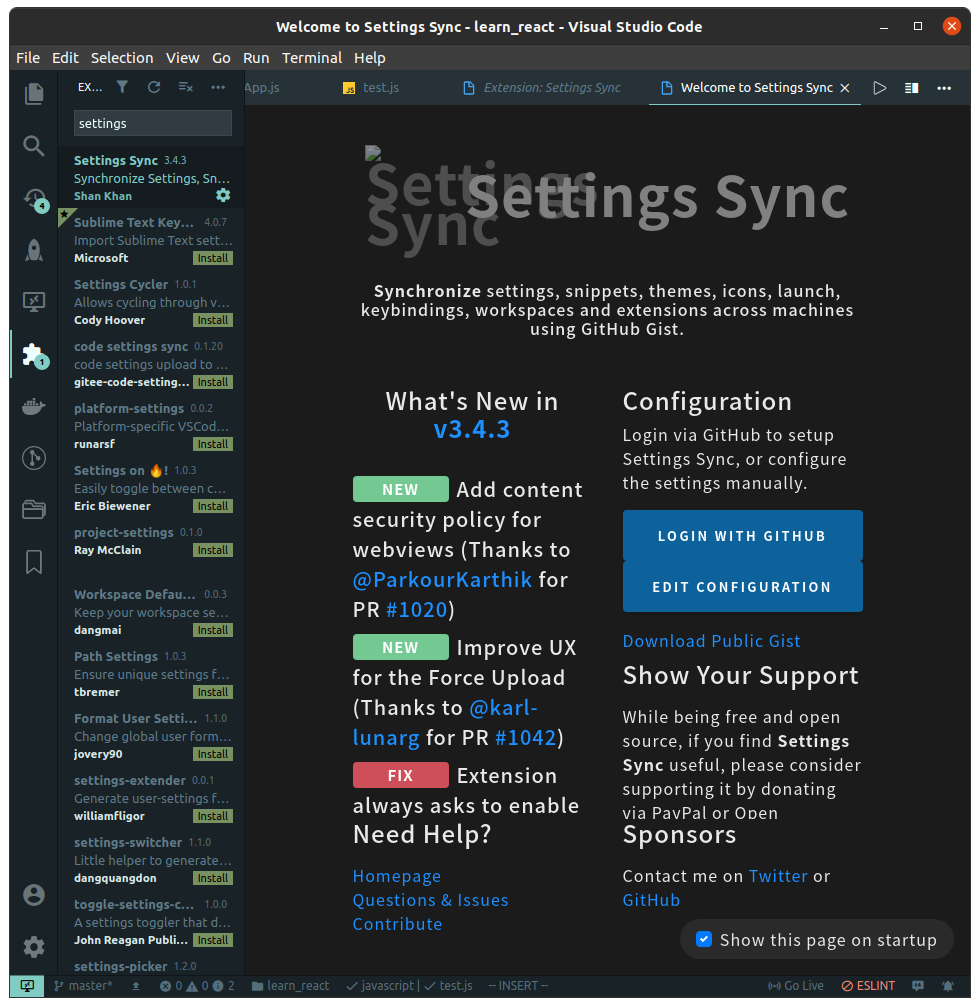Click the master* branch in status bar
The width and height of the screenshot is (980, 1007).
[x=83, y=986]
